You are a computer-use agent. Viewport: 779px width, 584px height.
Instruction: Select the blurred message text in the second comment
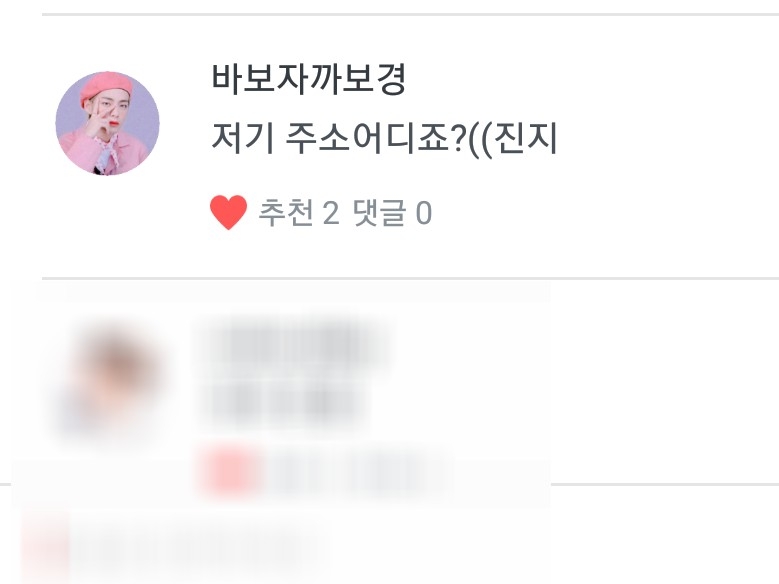pos(283,403)
